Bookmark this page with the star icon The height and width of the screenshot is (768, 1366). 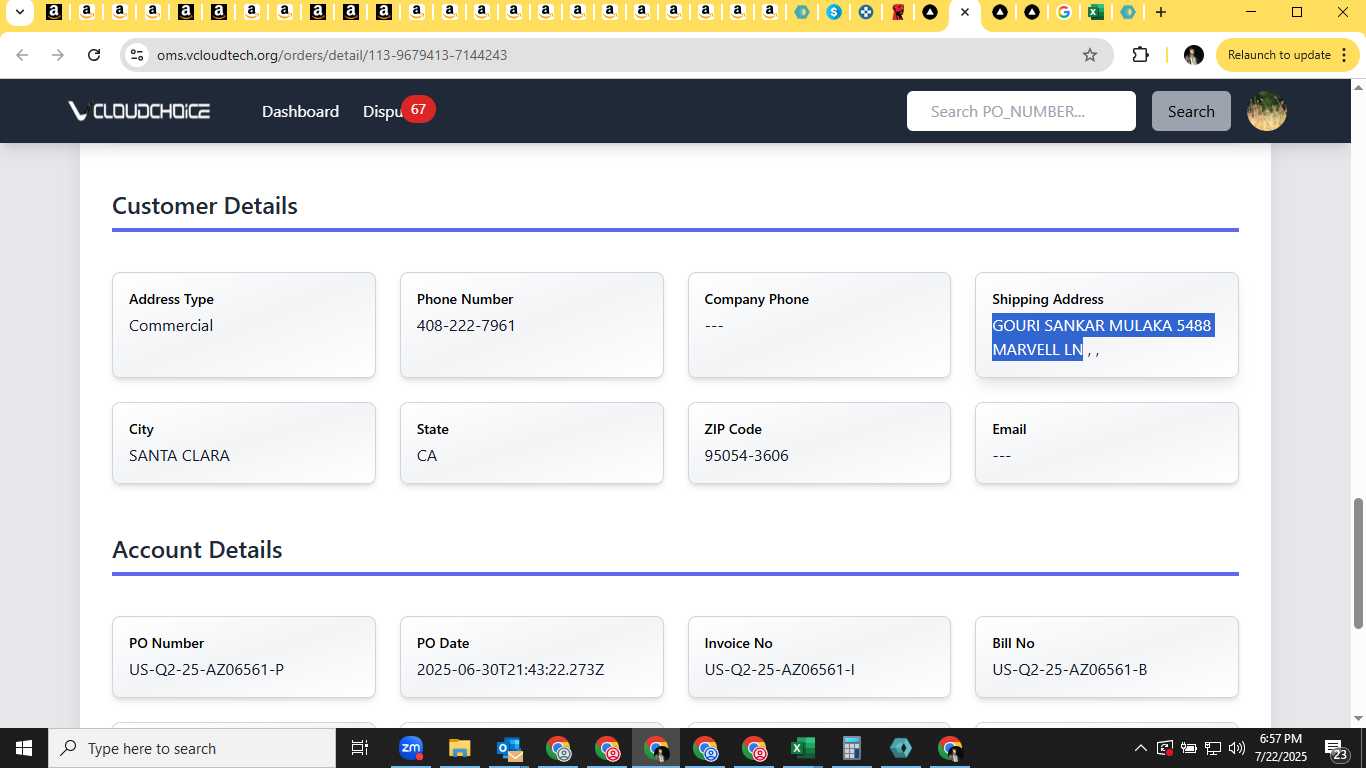[1090, 55]
